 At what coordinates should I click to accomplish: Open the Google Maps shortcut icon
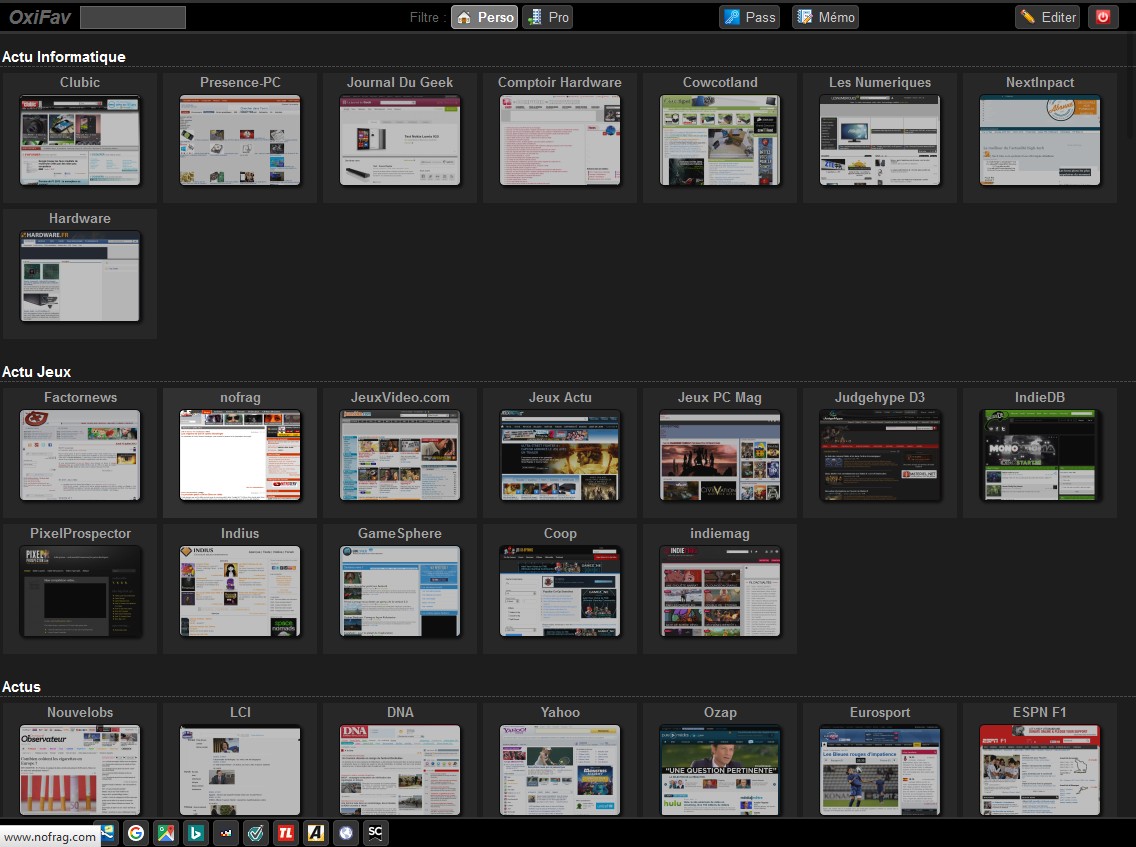pos(166,833)
